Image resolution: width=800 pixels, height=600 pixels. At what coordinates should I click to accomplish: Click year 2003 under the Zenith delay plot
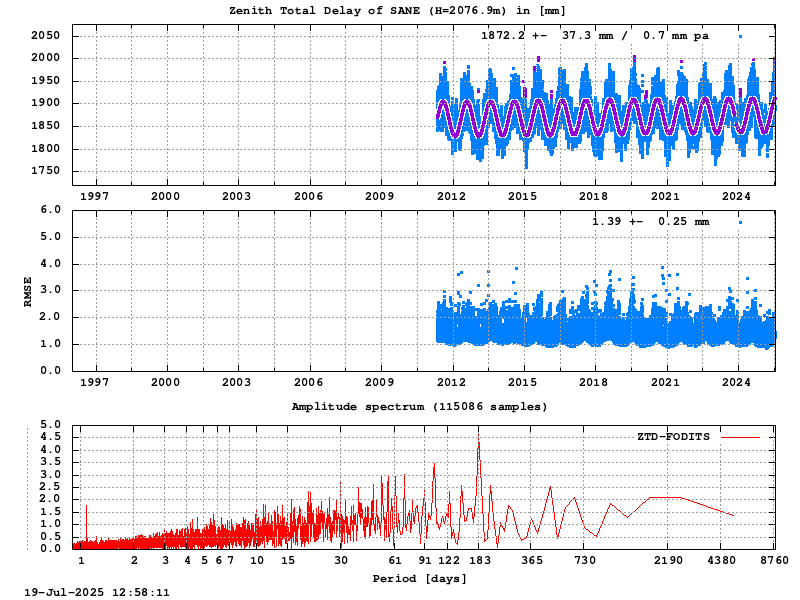point(236,196)
